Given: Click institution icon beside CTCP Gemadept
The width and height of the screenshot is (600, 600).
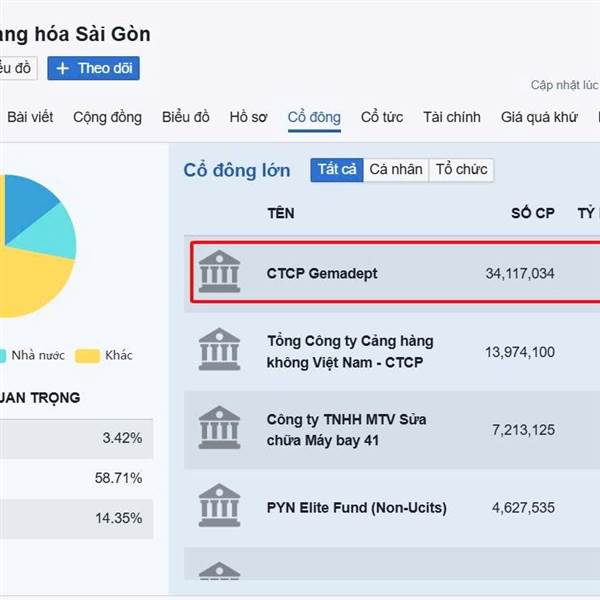Looking at the screenshot, I should tap(219, 272).
